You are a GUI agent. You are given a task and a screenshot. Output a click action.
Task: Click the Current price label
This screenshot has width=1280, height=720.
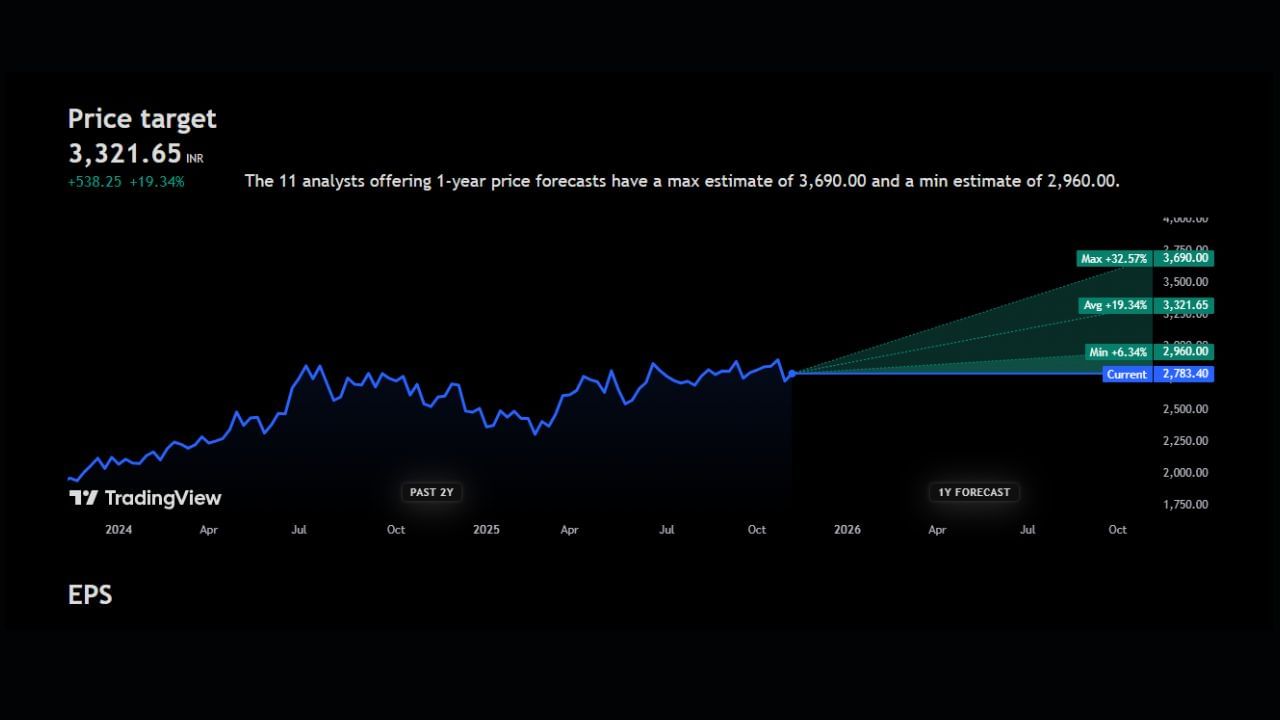point(1126,375)
